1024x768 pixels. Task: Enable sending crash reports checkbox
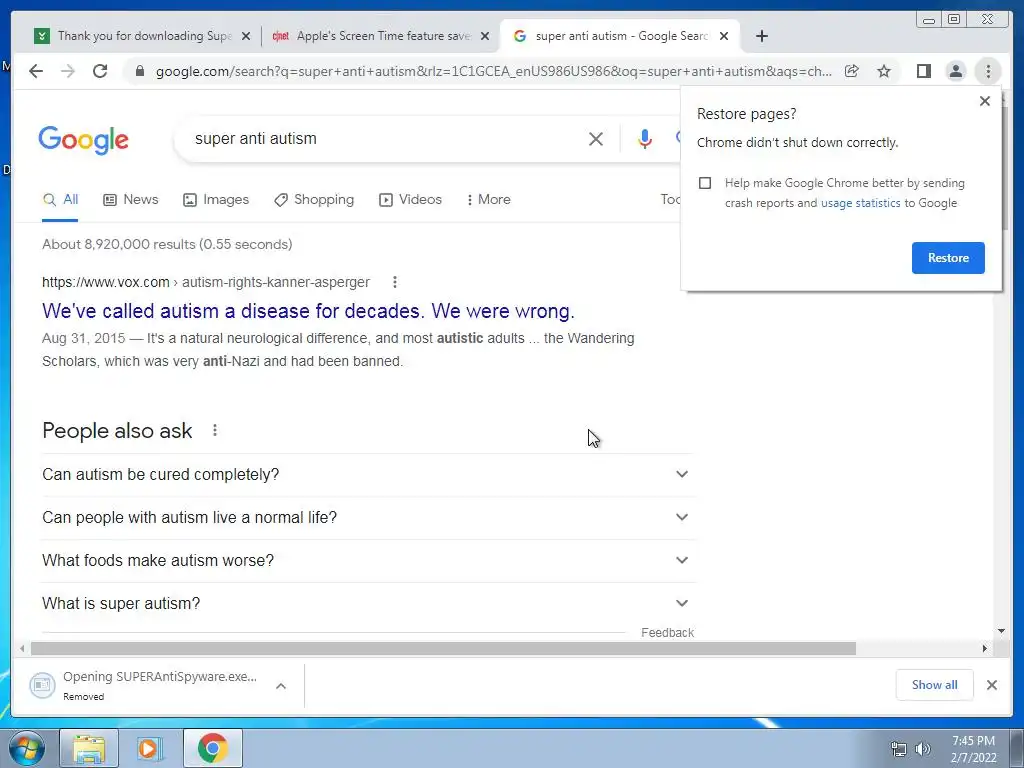tap(705, 183)
